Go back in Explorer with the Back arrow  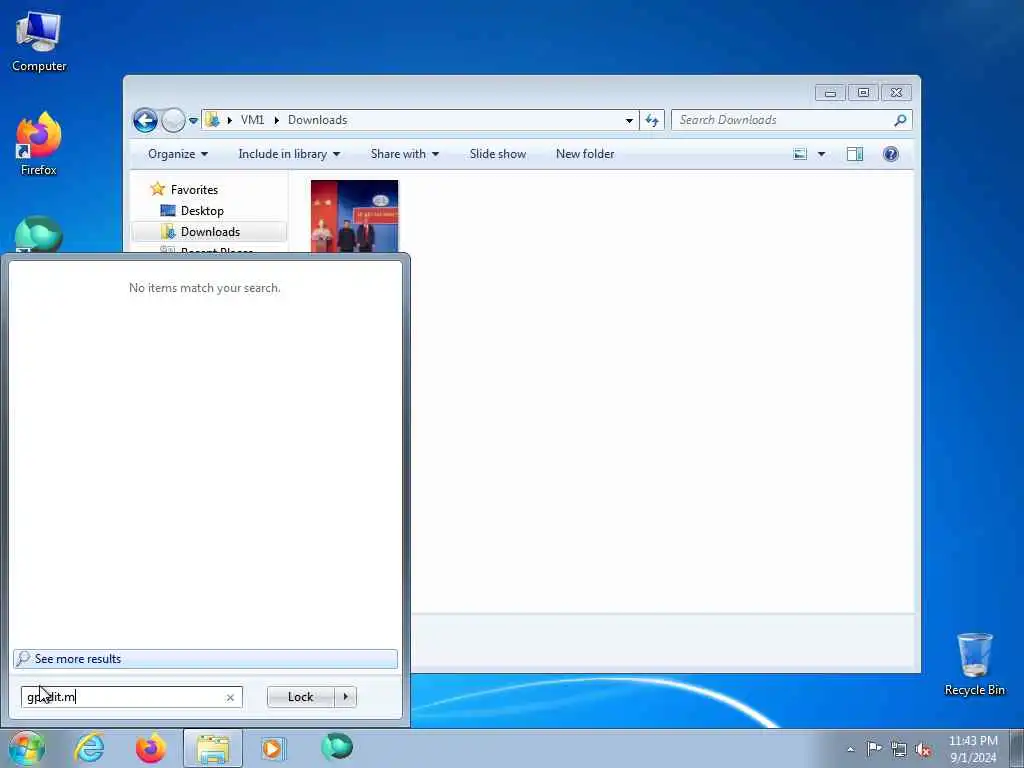tap(145, 120)
